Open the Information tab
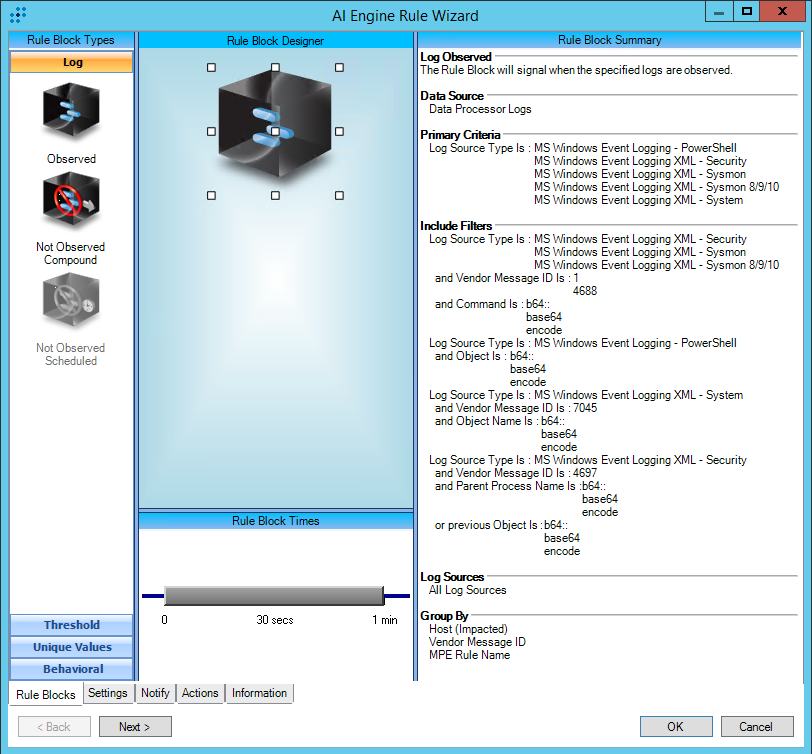 [x=259, y=693]
